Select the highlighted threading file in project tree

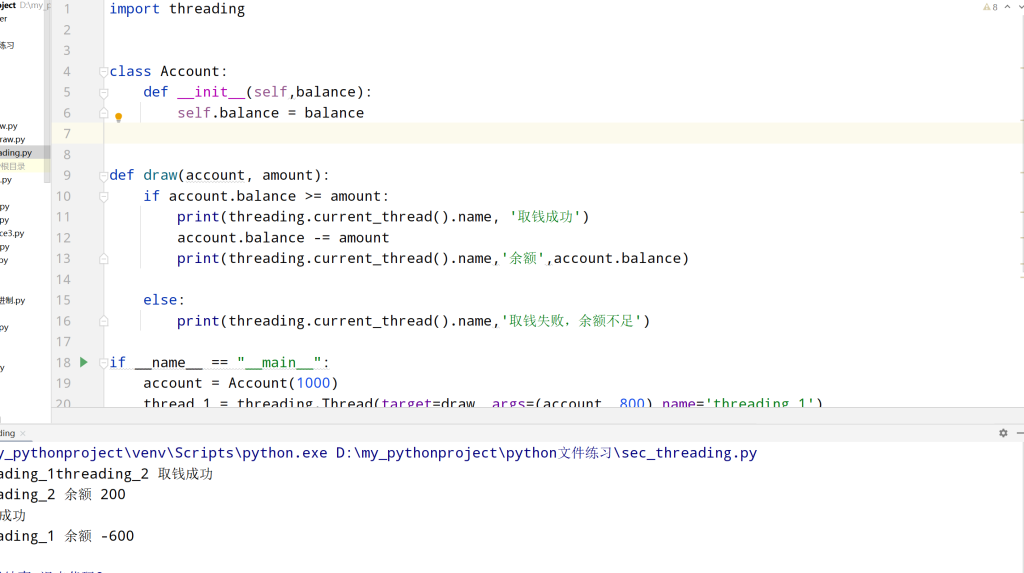click(x=17, y=153)
